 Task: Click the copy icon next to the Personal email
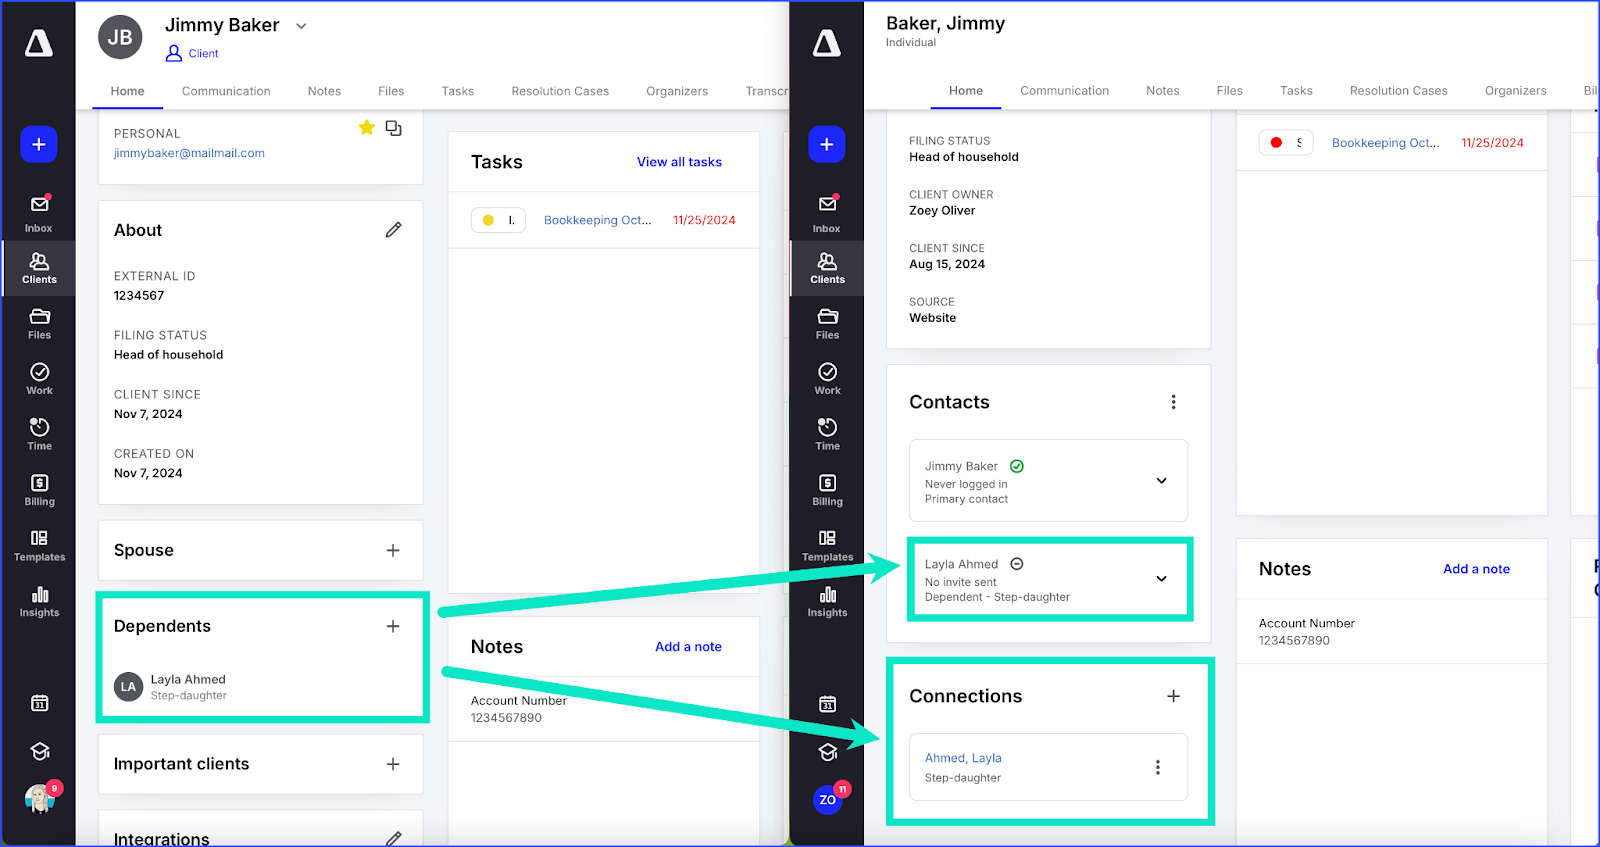(x=394, y=128)
